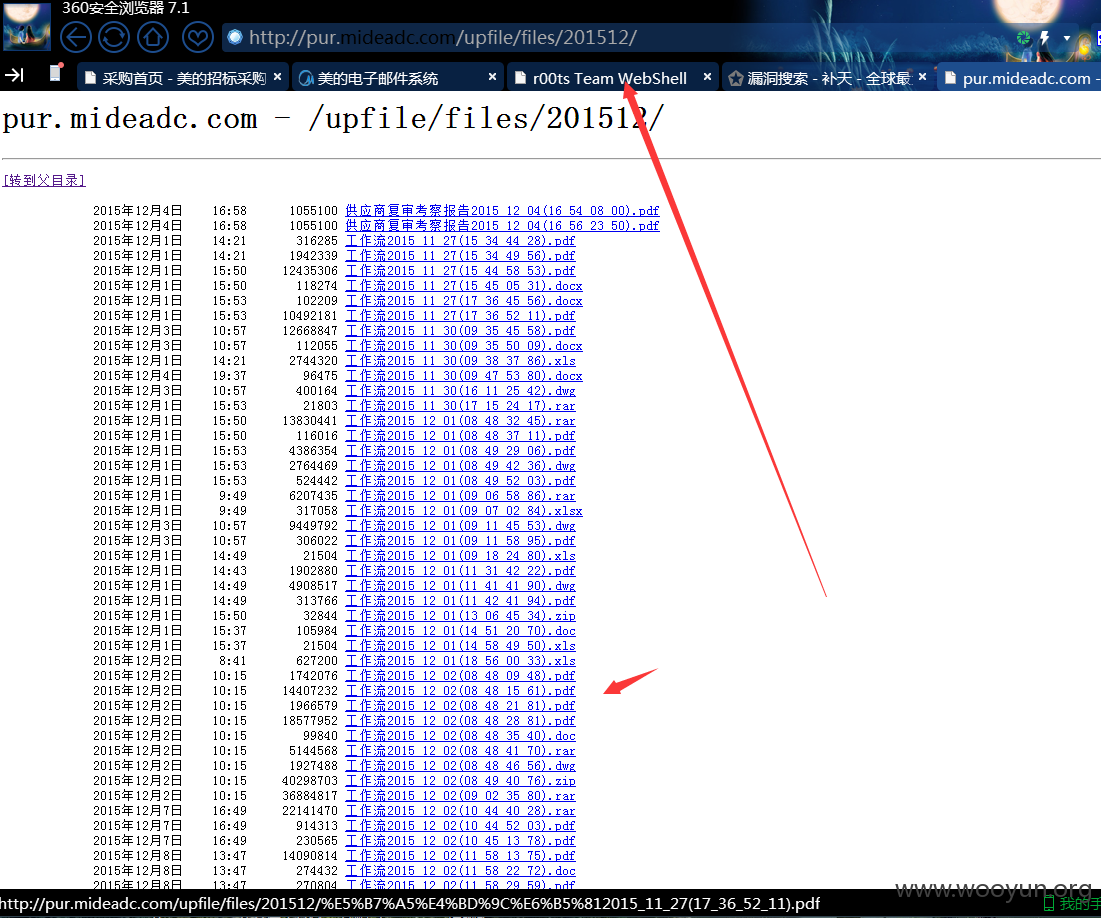Click file size text 40298703
1101x918 pixels.
pos(310,781)
